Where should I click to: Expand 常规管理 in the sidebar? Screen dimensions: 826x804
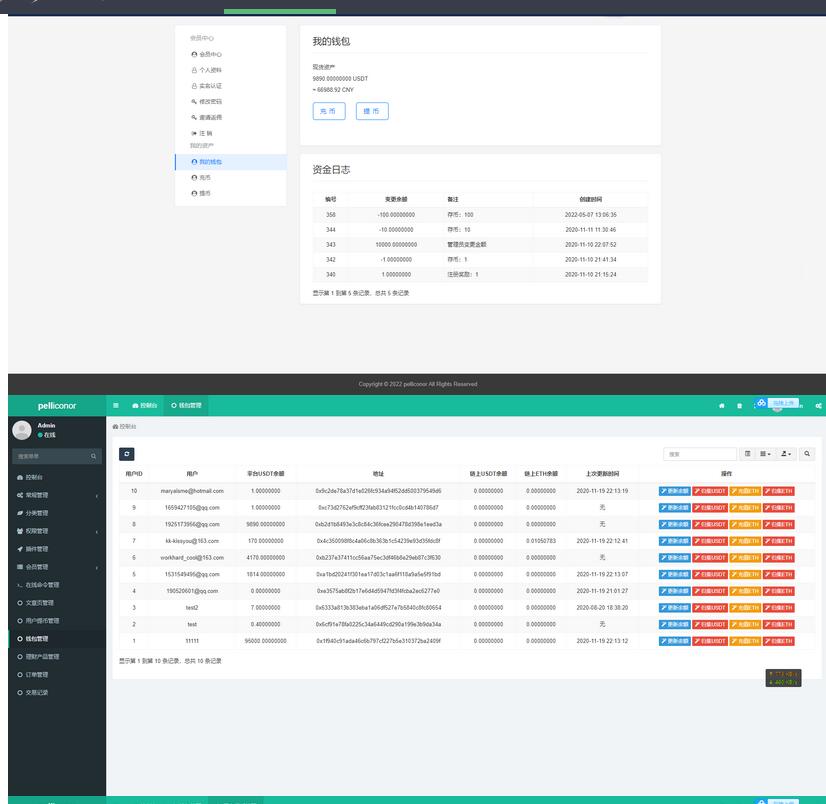point(53,495)
